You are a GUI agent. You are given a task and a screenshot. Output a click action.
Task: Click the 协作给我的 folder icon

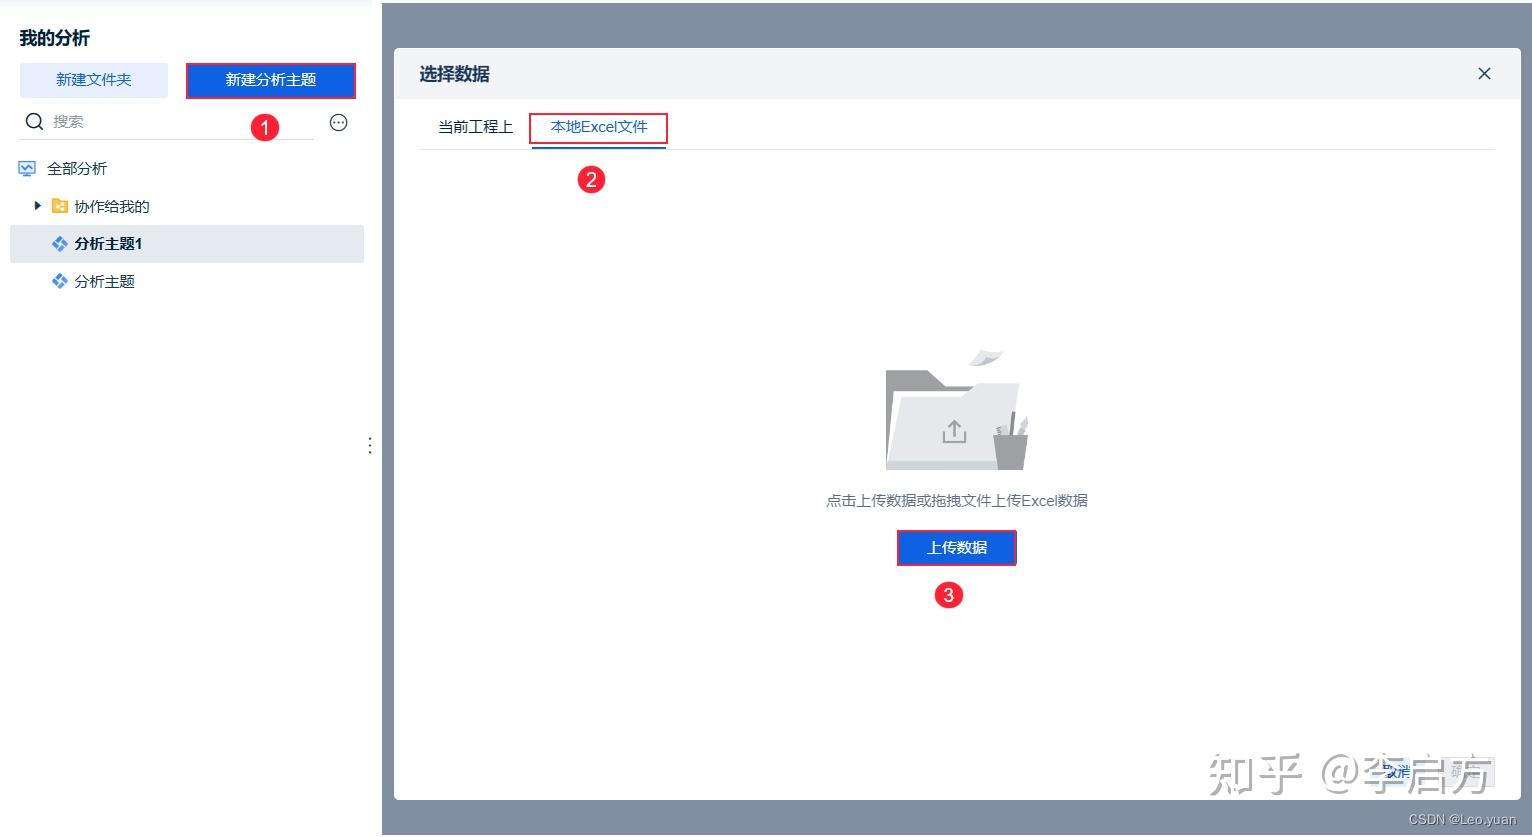[60, 206]
